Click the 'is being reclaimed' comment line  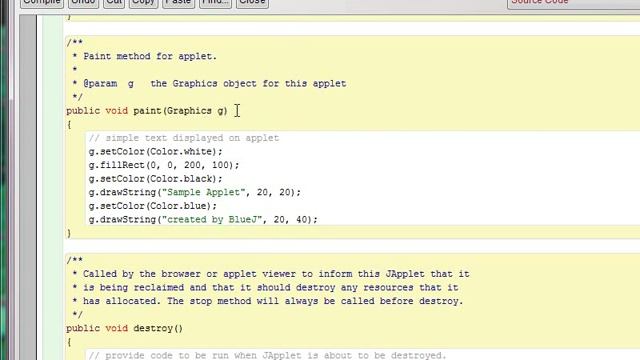[x=265, y=288]
